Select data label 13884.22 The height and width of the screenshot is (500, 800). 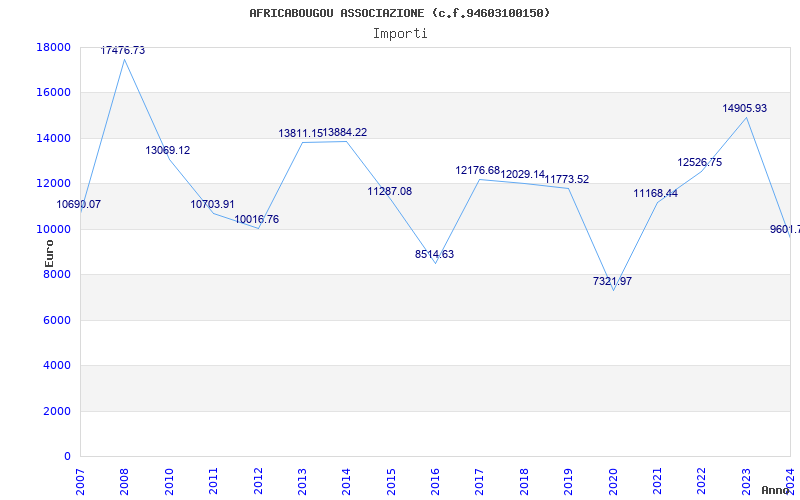click(345, 133)
